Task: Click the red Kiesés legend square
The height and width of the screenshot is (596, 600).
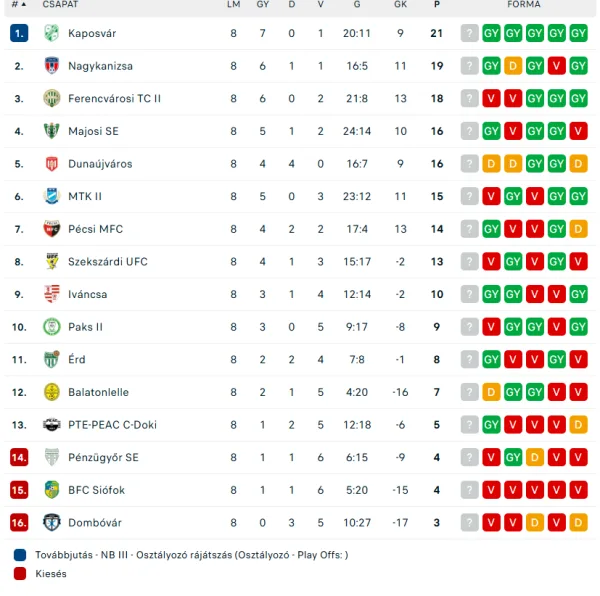Action: tap(20, 573)
